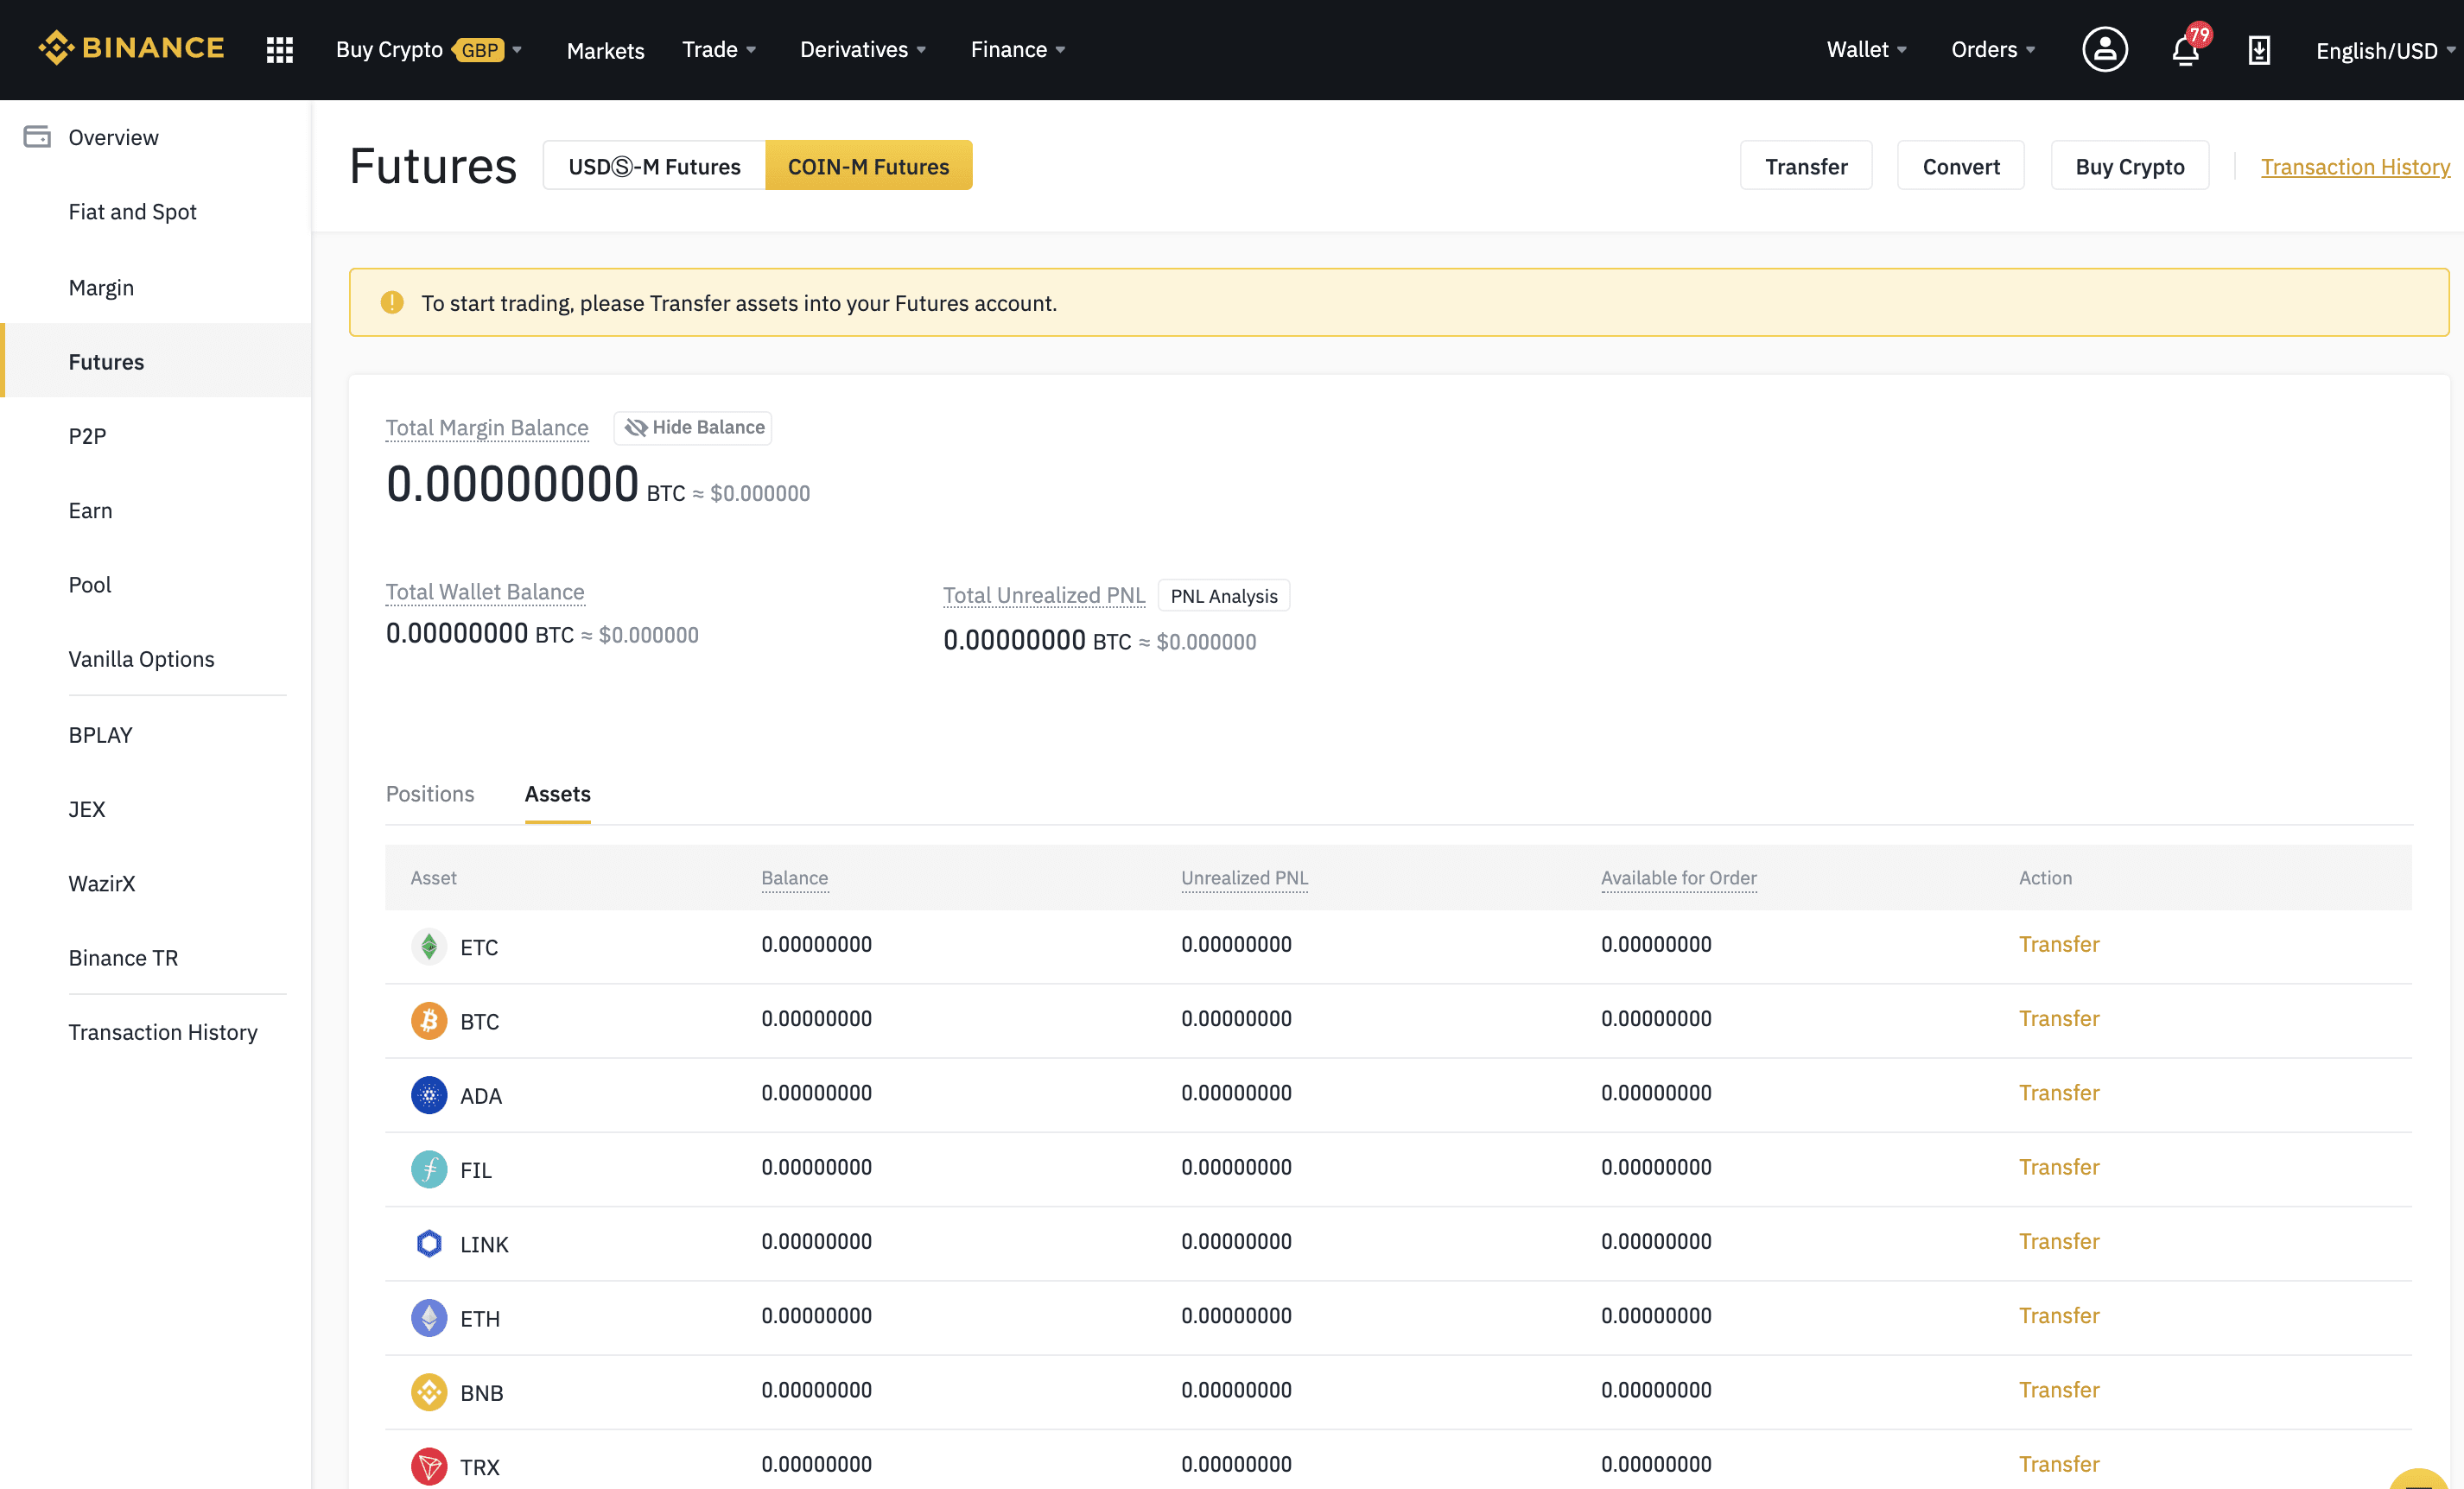This screenshot has width=2464, height=1489.
Task: Click the Total Unrealized PNL label
Action: click(x=1043, y=594)
